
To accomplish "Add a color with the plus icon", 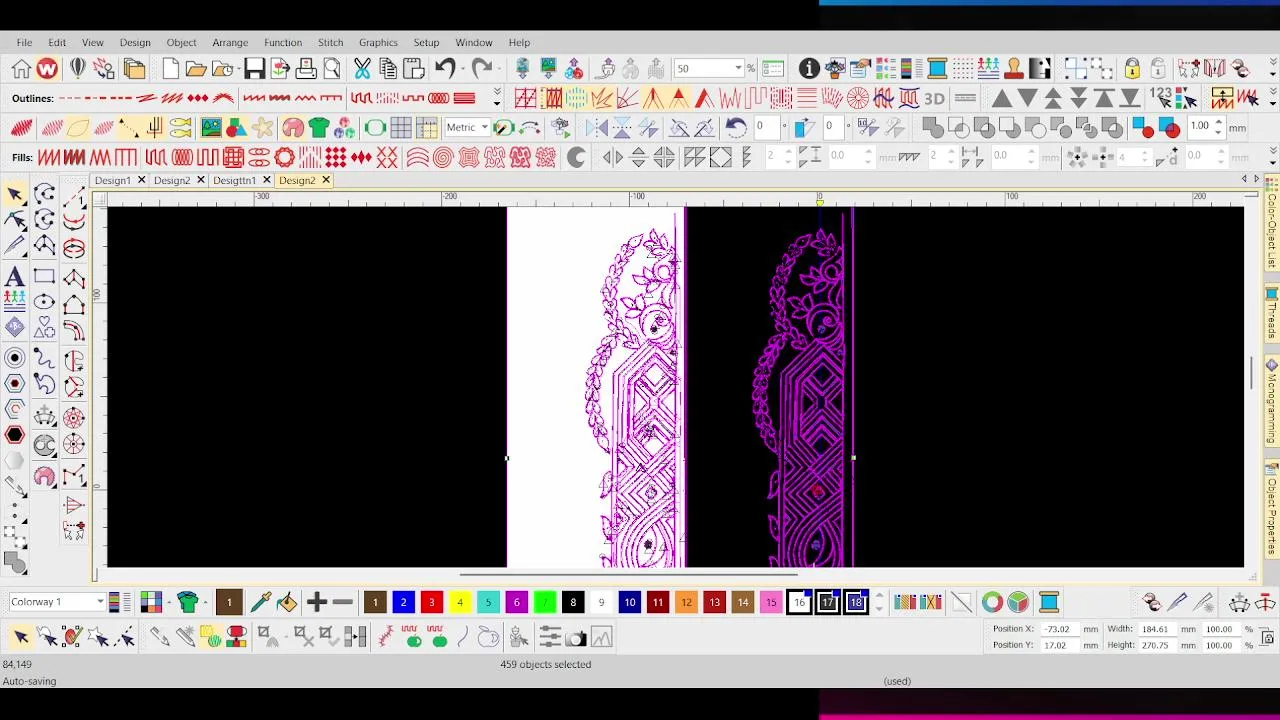I will [317, 601].
